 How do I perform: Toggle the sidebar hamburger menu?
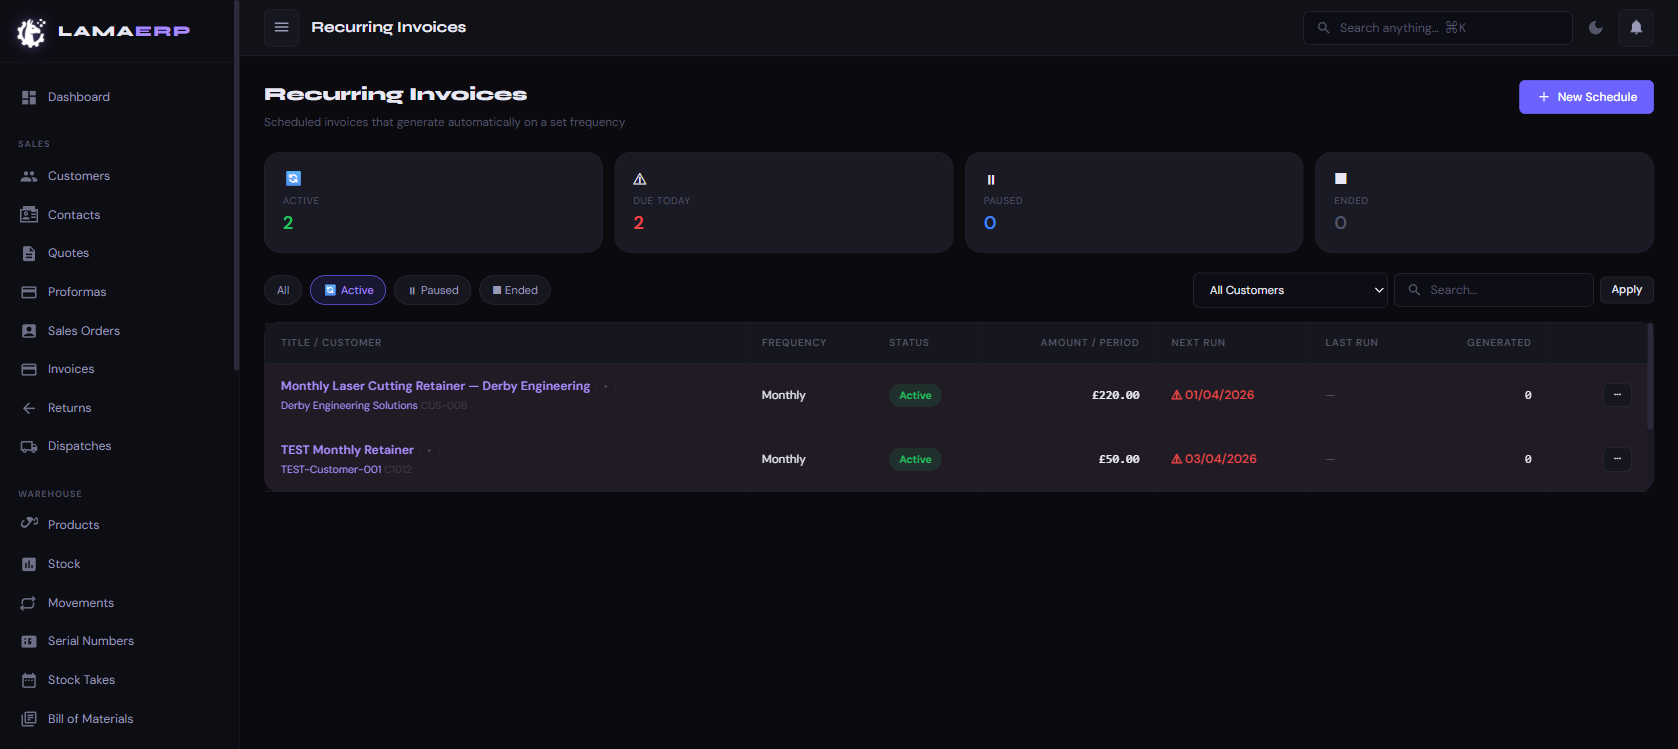281,27
